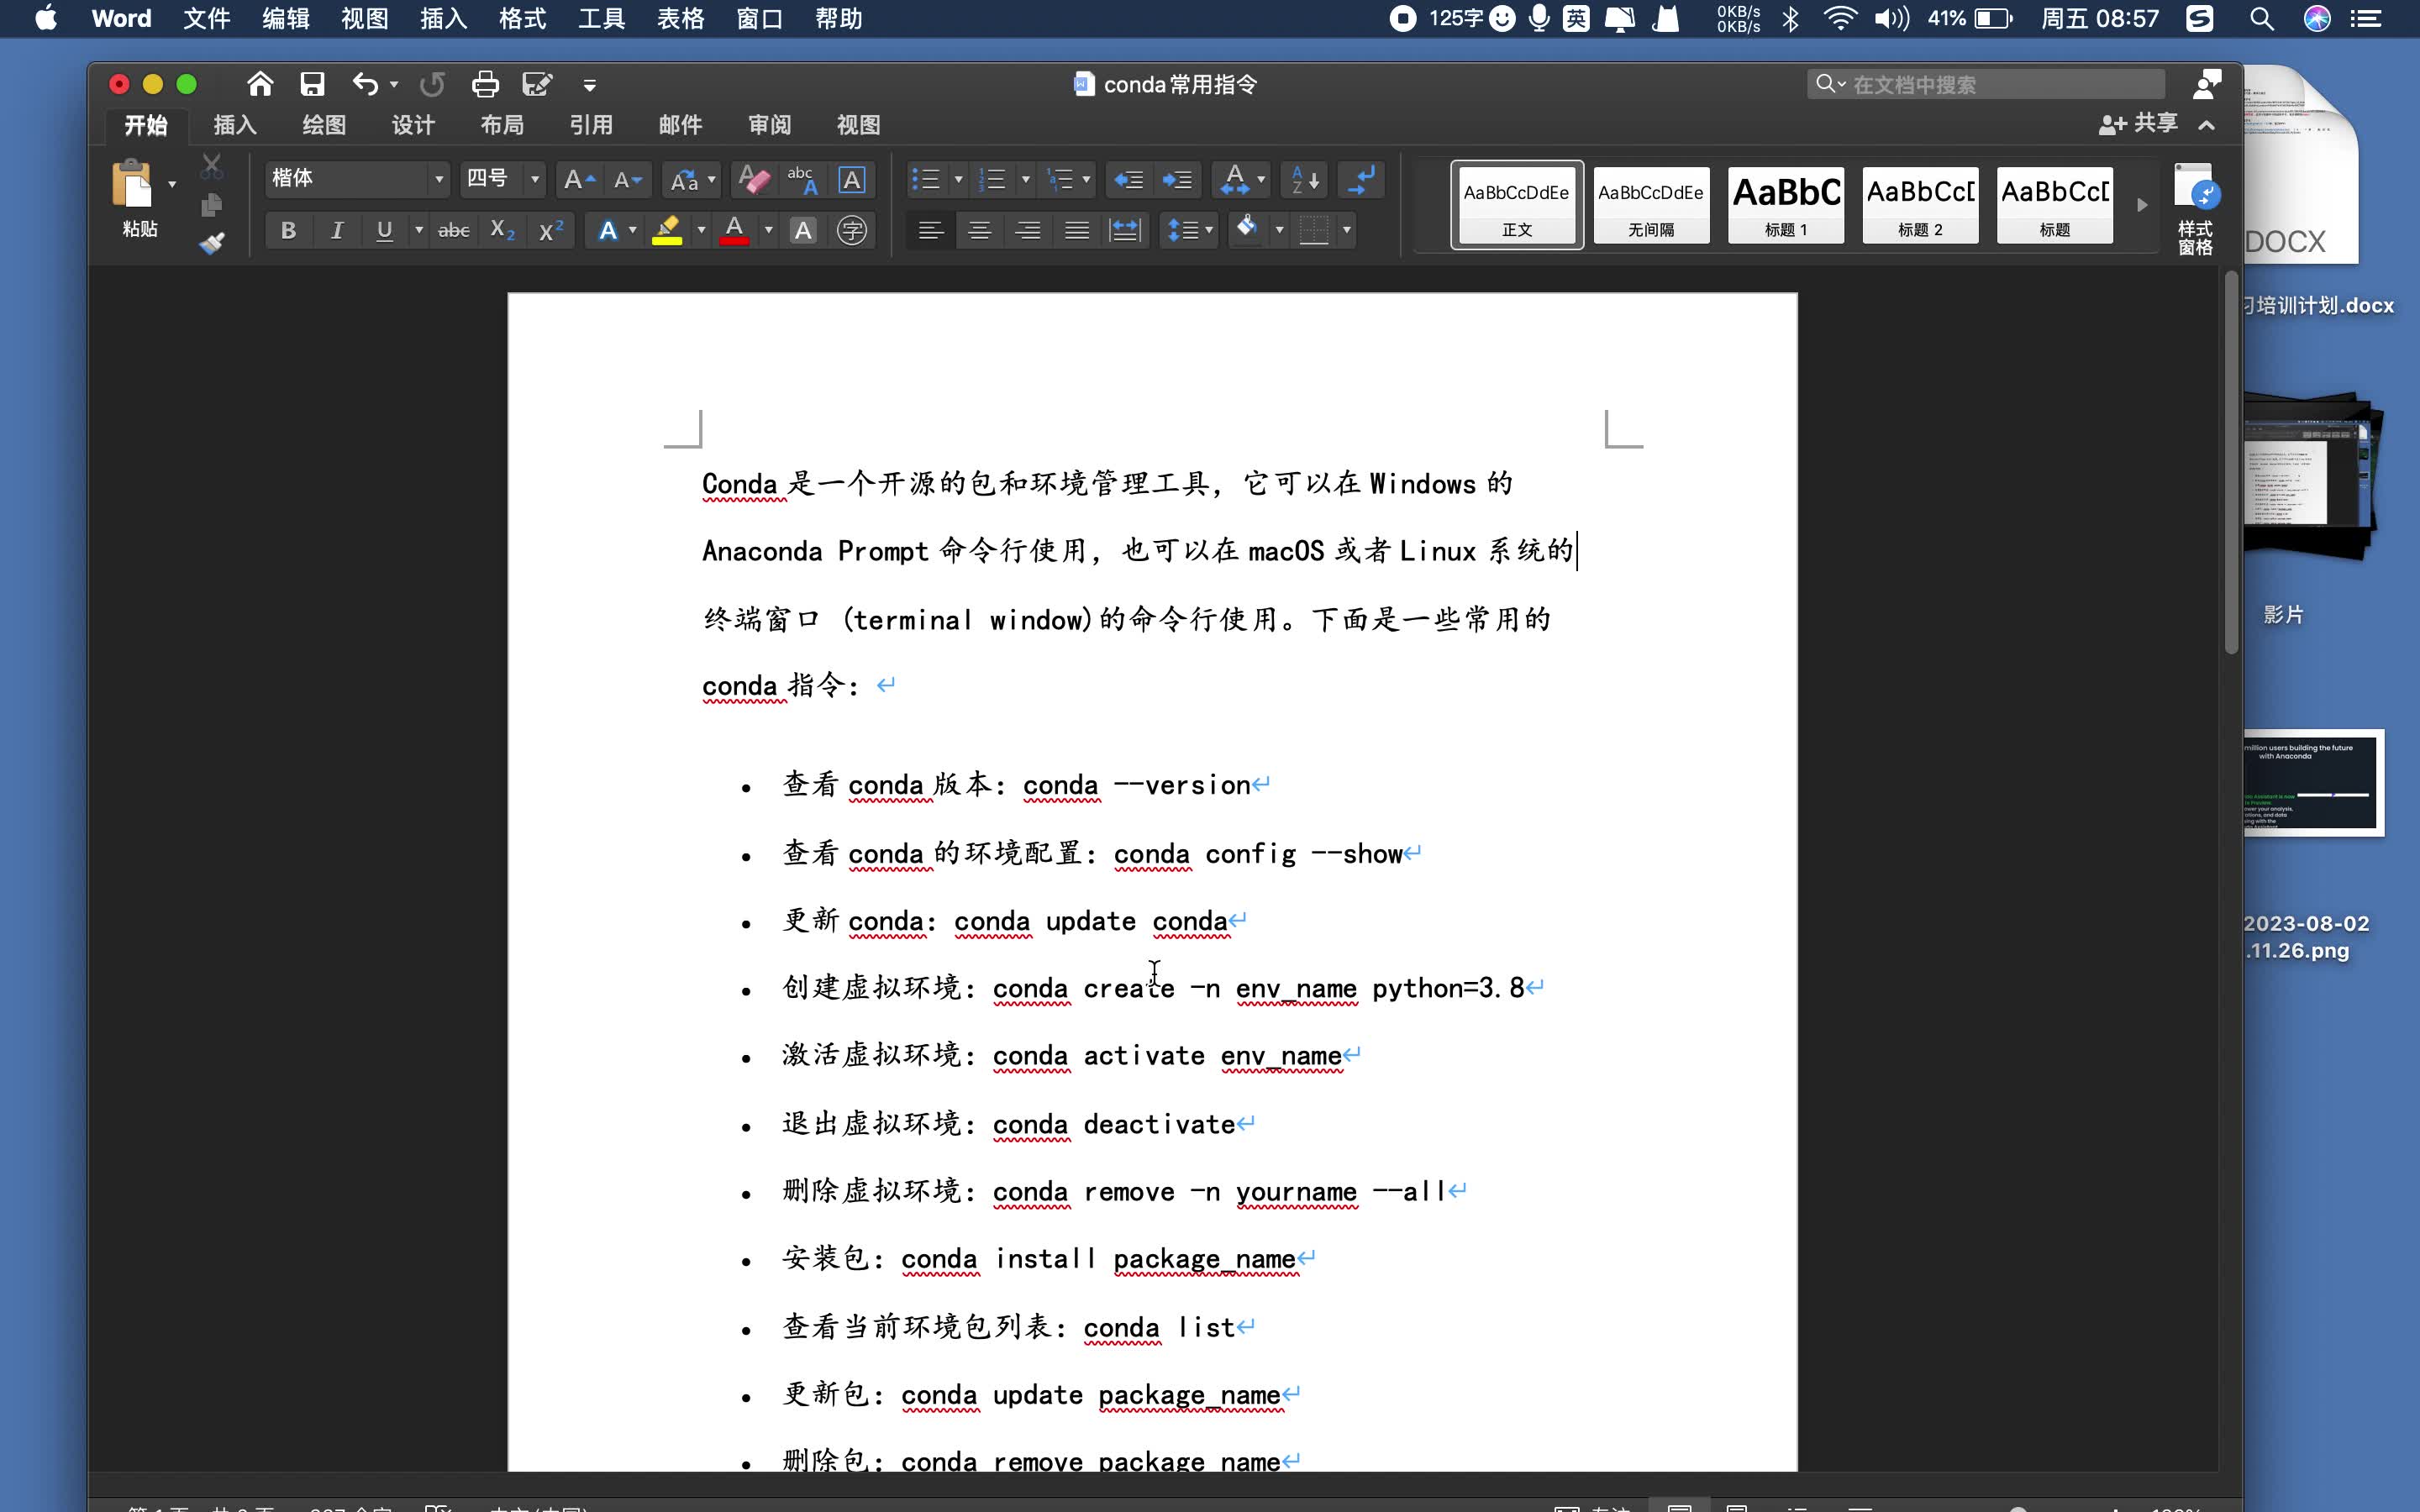Click the Clear Formatting eraser icon
The image size is (2420, 1512).
[753, 180]
